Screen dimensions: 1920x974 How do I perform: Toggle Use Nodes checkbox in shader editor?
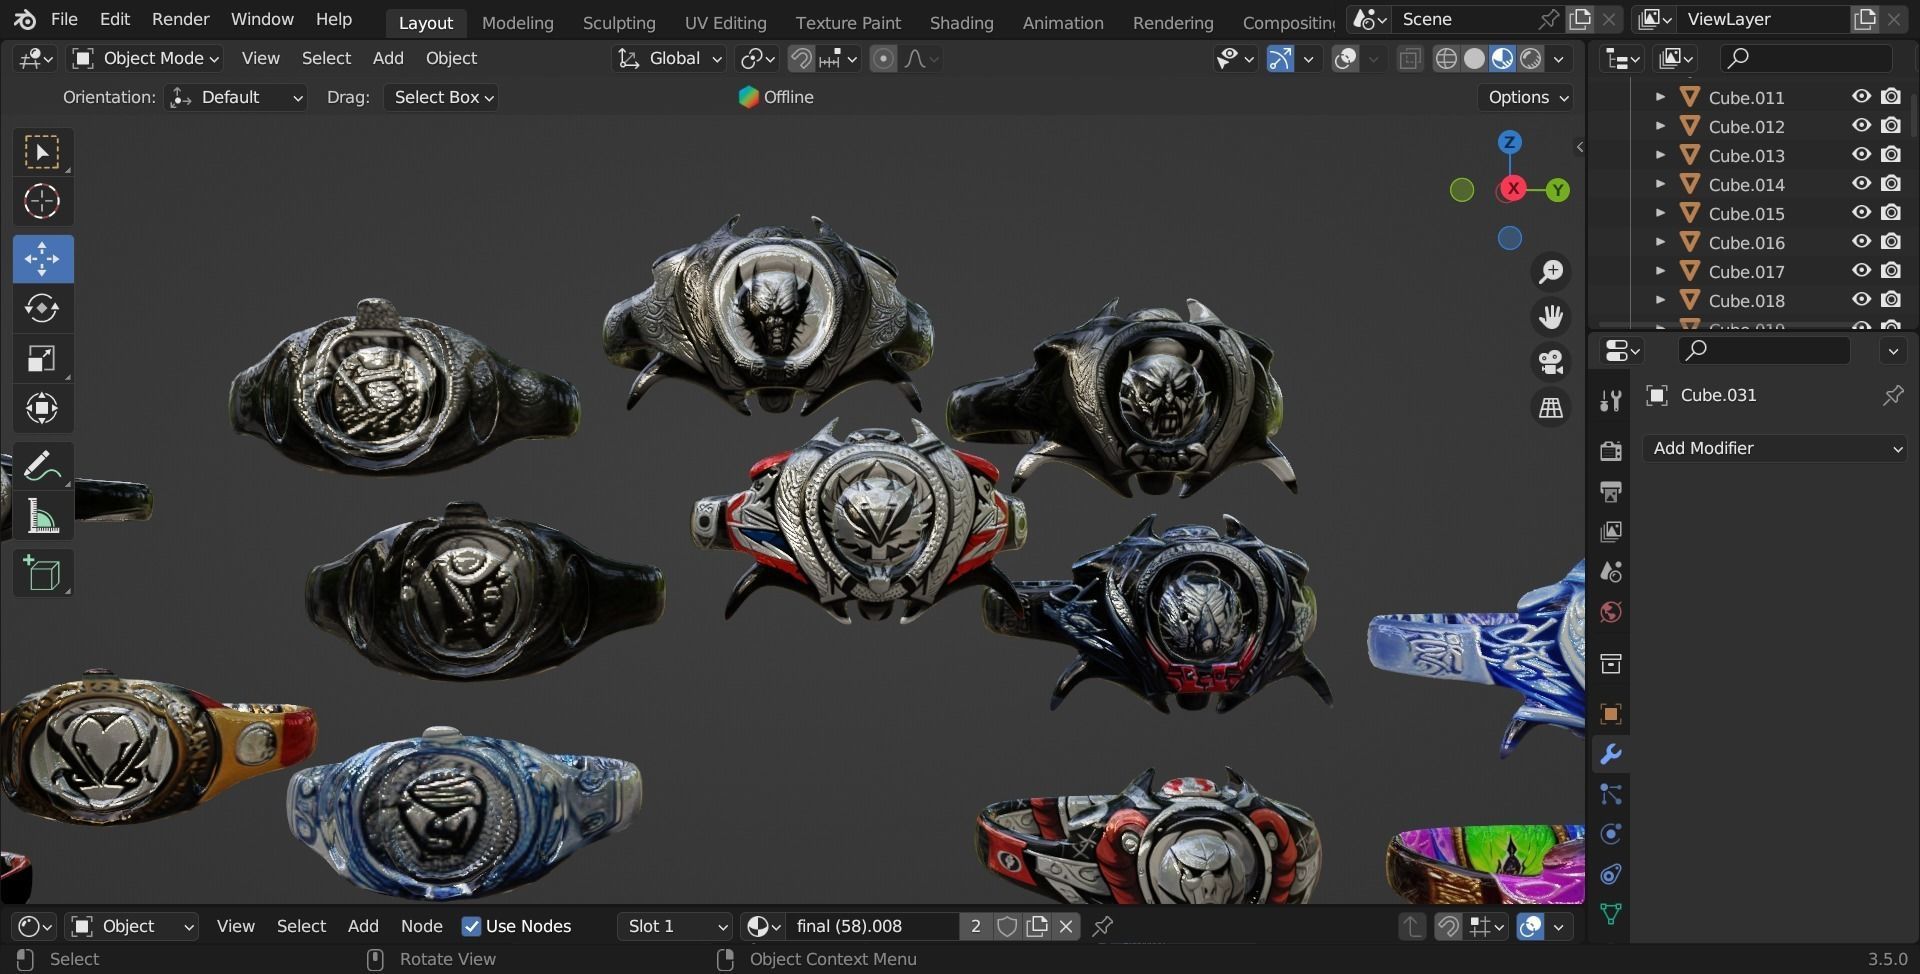471,926
